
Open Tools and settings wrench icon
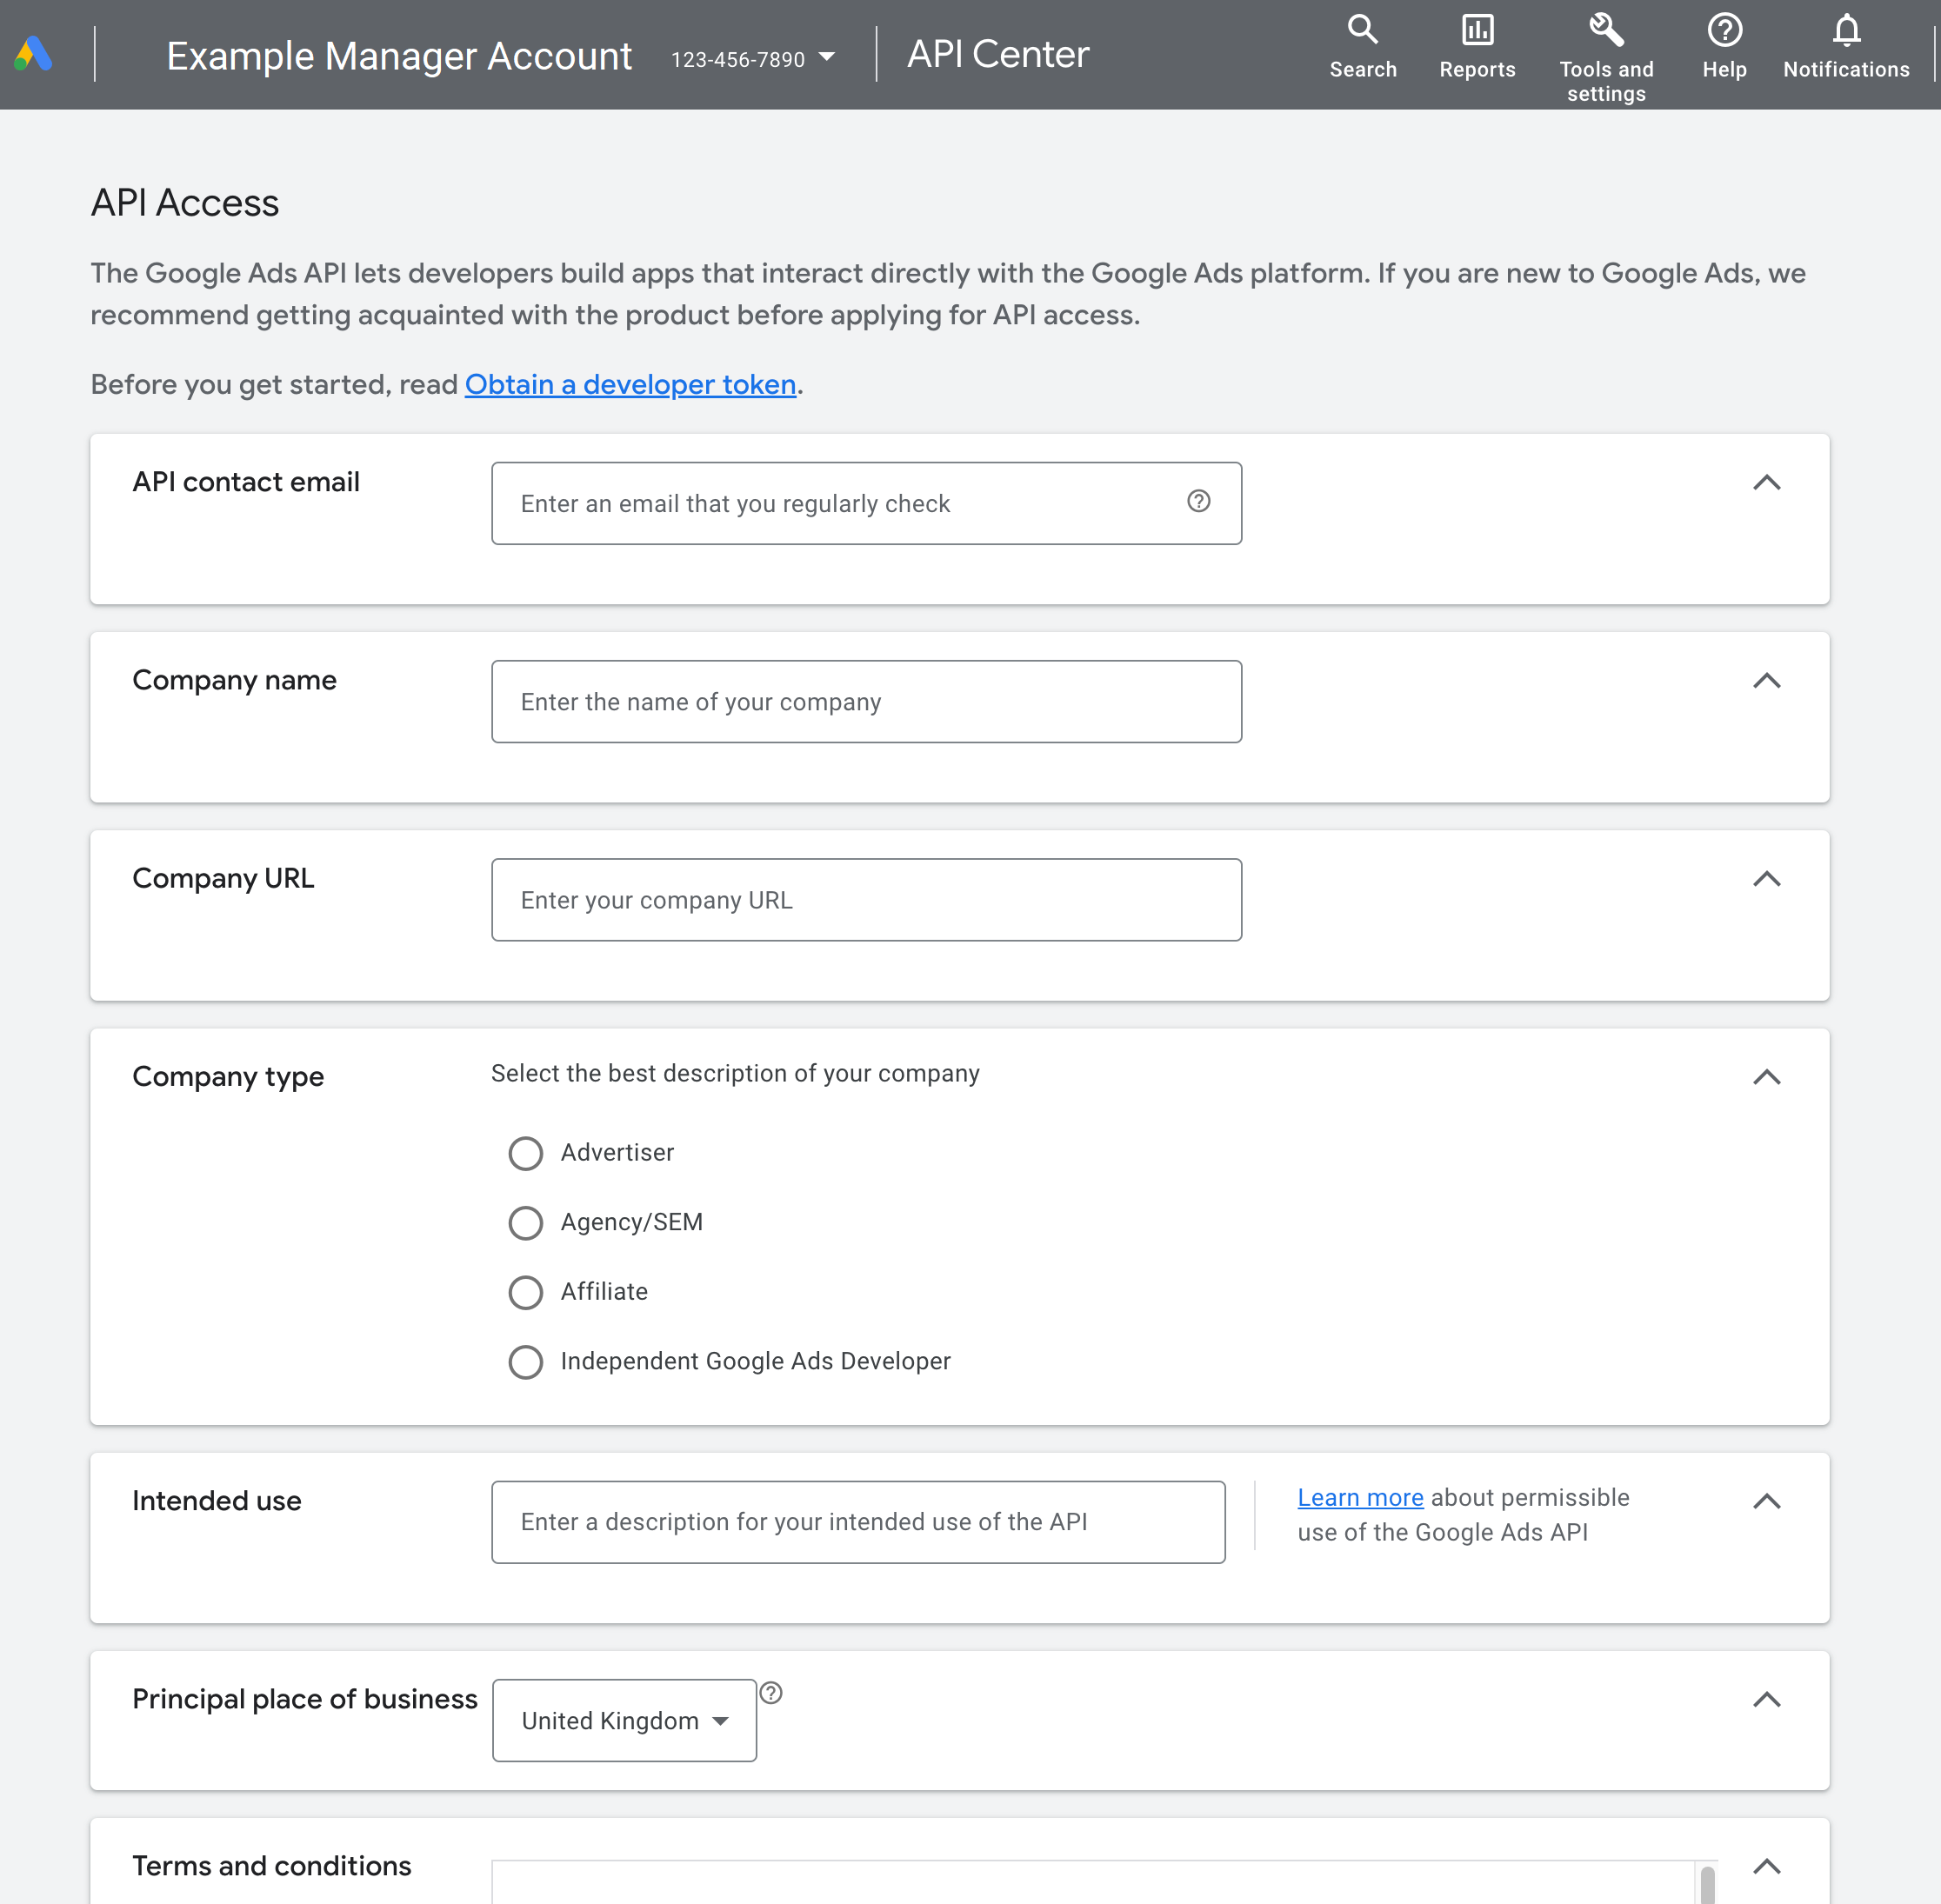[1605, 30]
